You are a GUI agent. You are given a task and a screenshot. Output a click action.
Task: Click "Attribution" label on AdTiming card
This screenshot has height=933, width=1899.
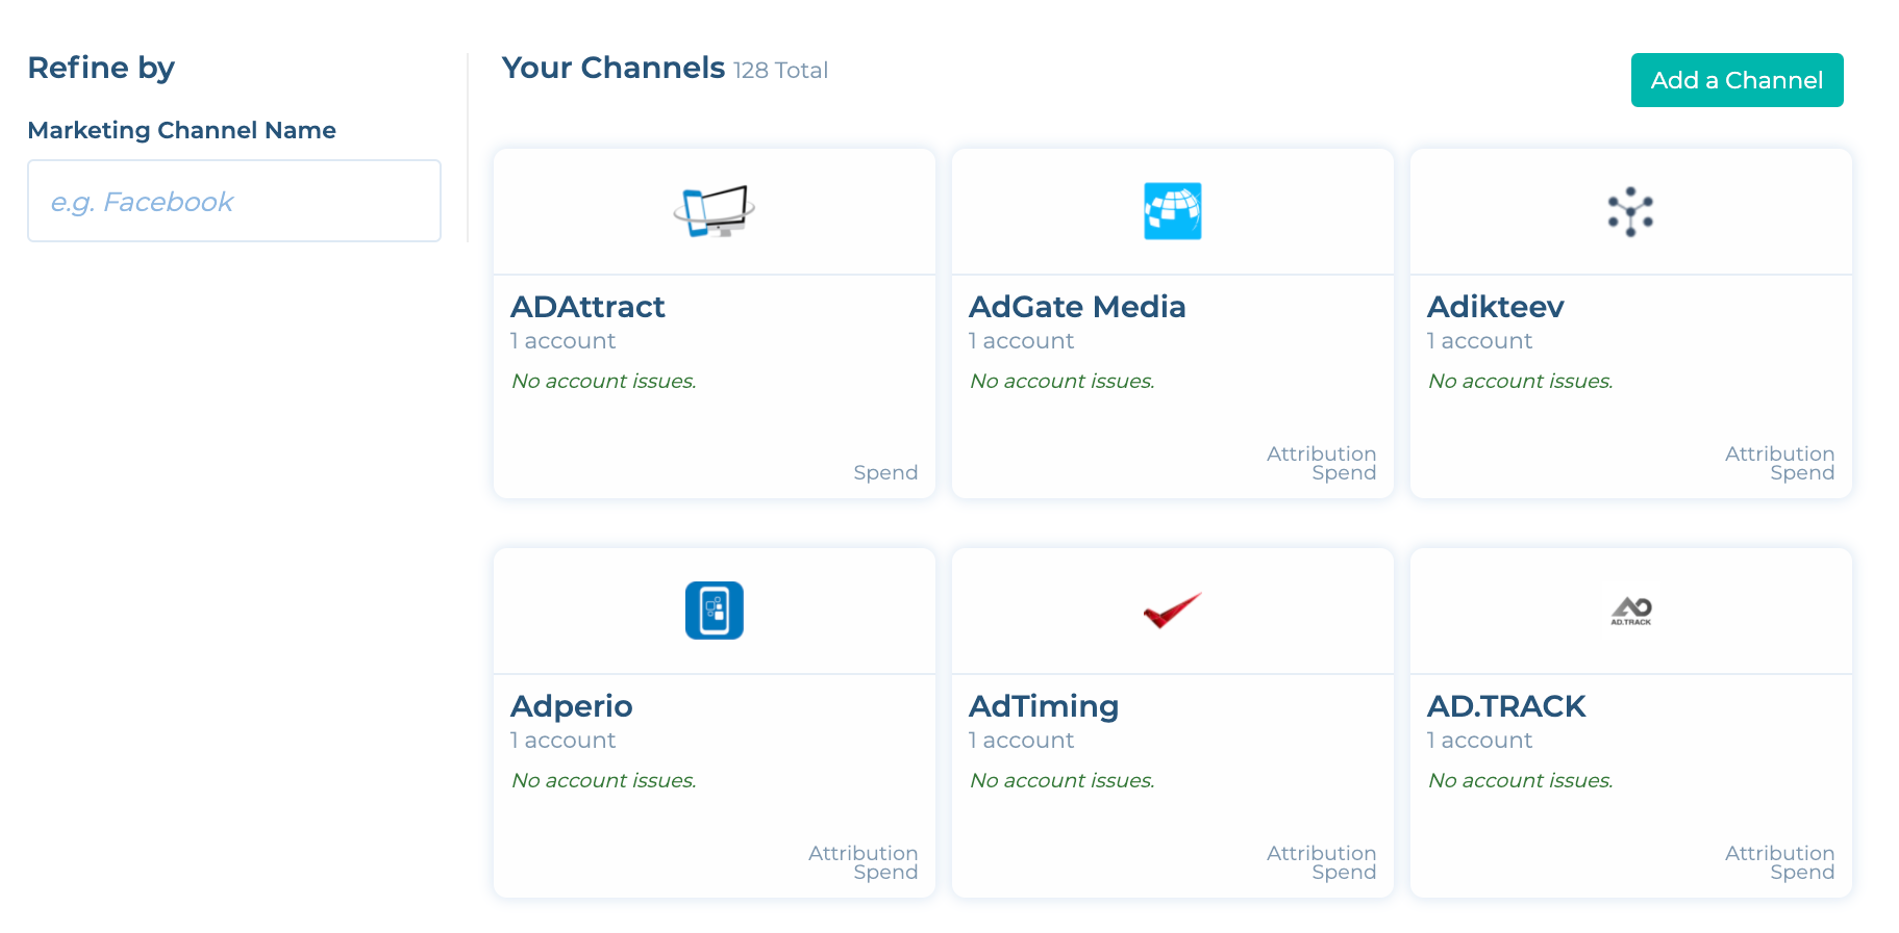click(x=1321, y=853)
